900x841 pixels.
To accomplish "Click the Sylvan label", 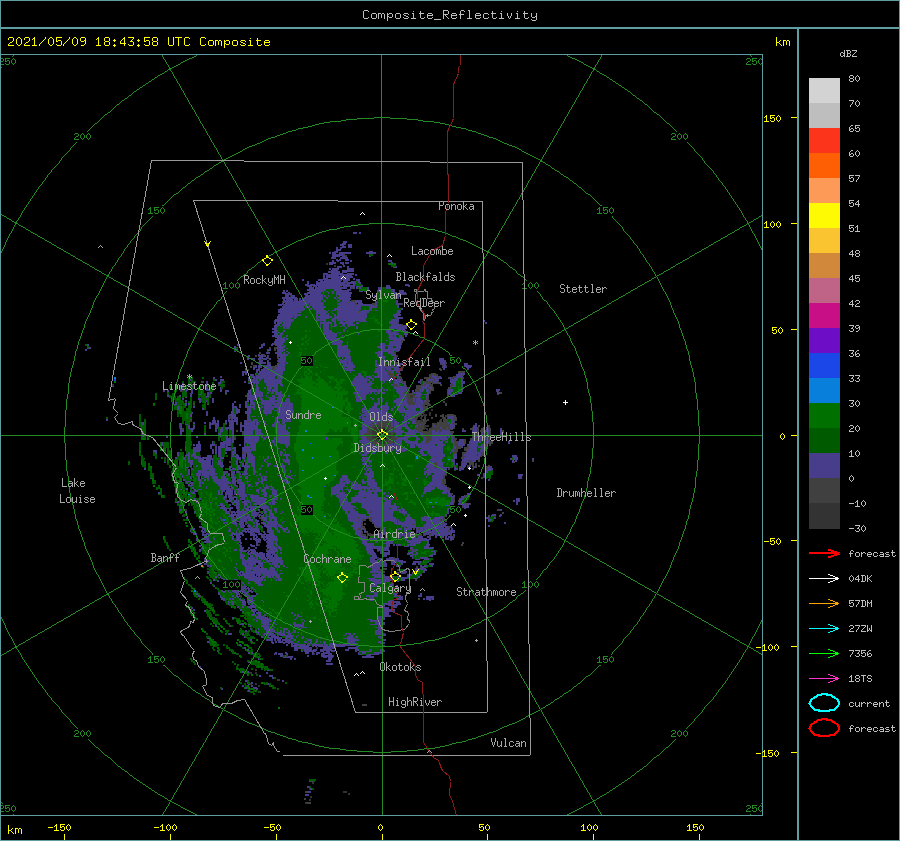I will (x=383, y=295).
